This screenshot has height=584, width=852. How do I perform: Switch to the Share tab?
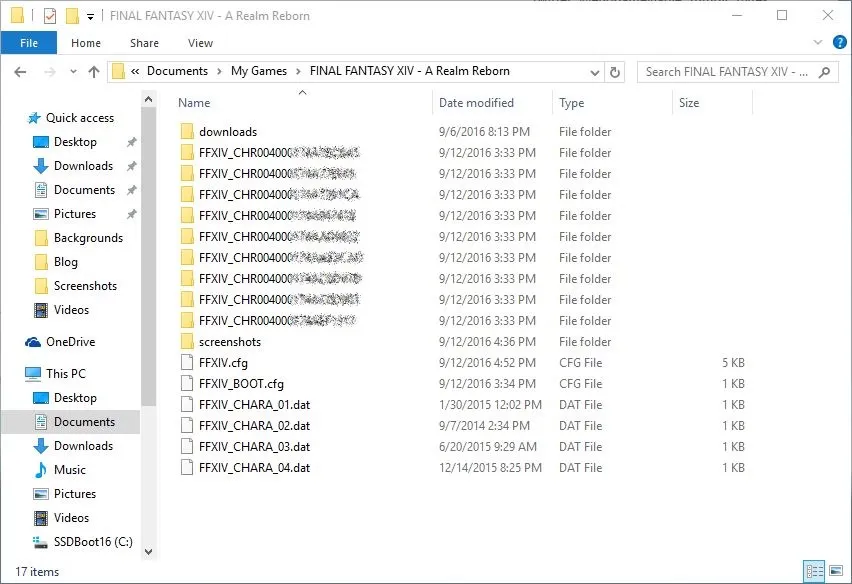coord(145,43)
